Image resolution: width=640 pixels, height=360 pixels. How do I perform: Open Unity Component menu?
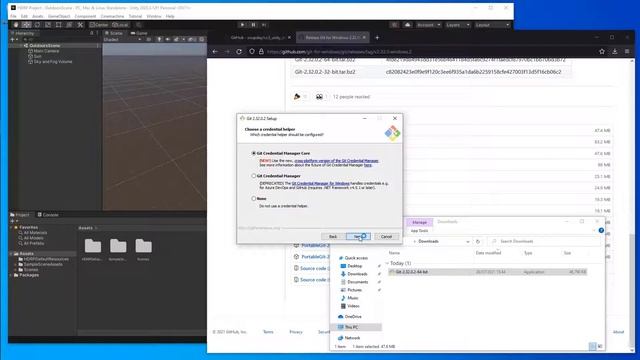coord(85,16)
